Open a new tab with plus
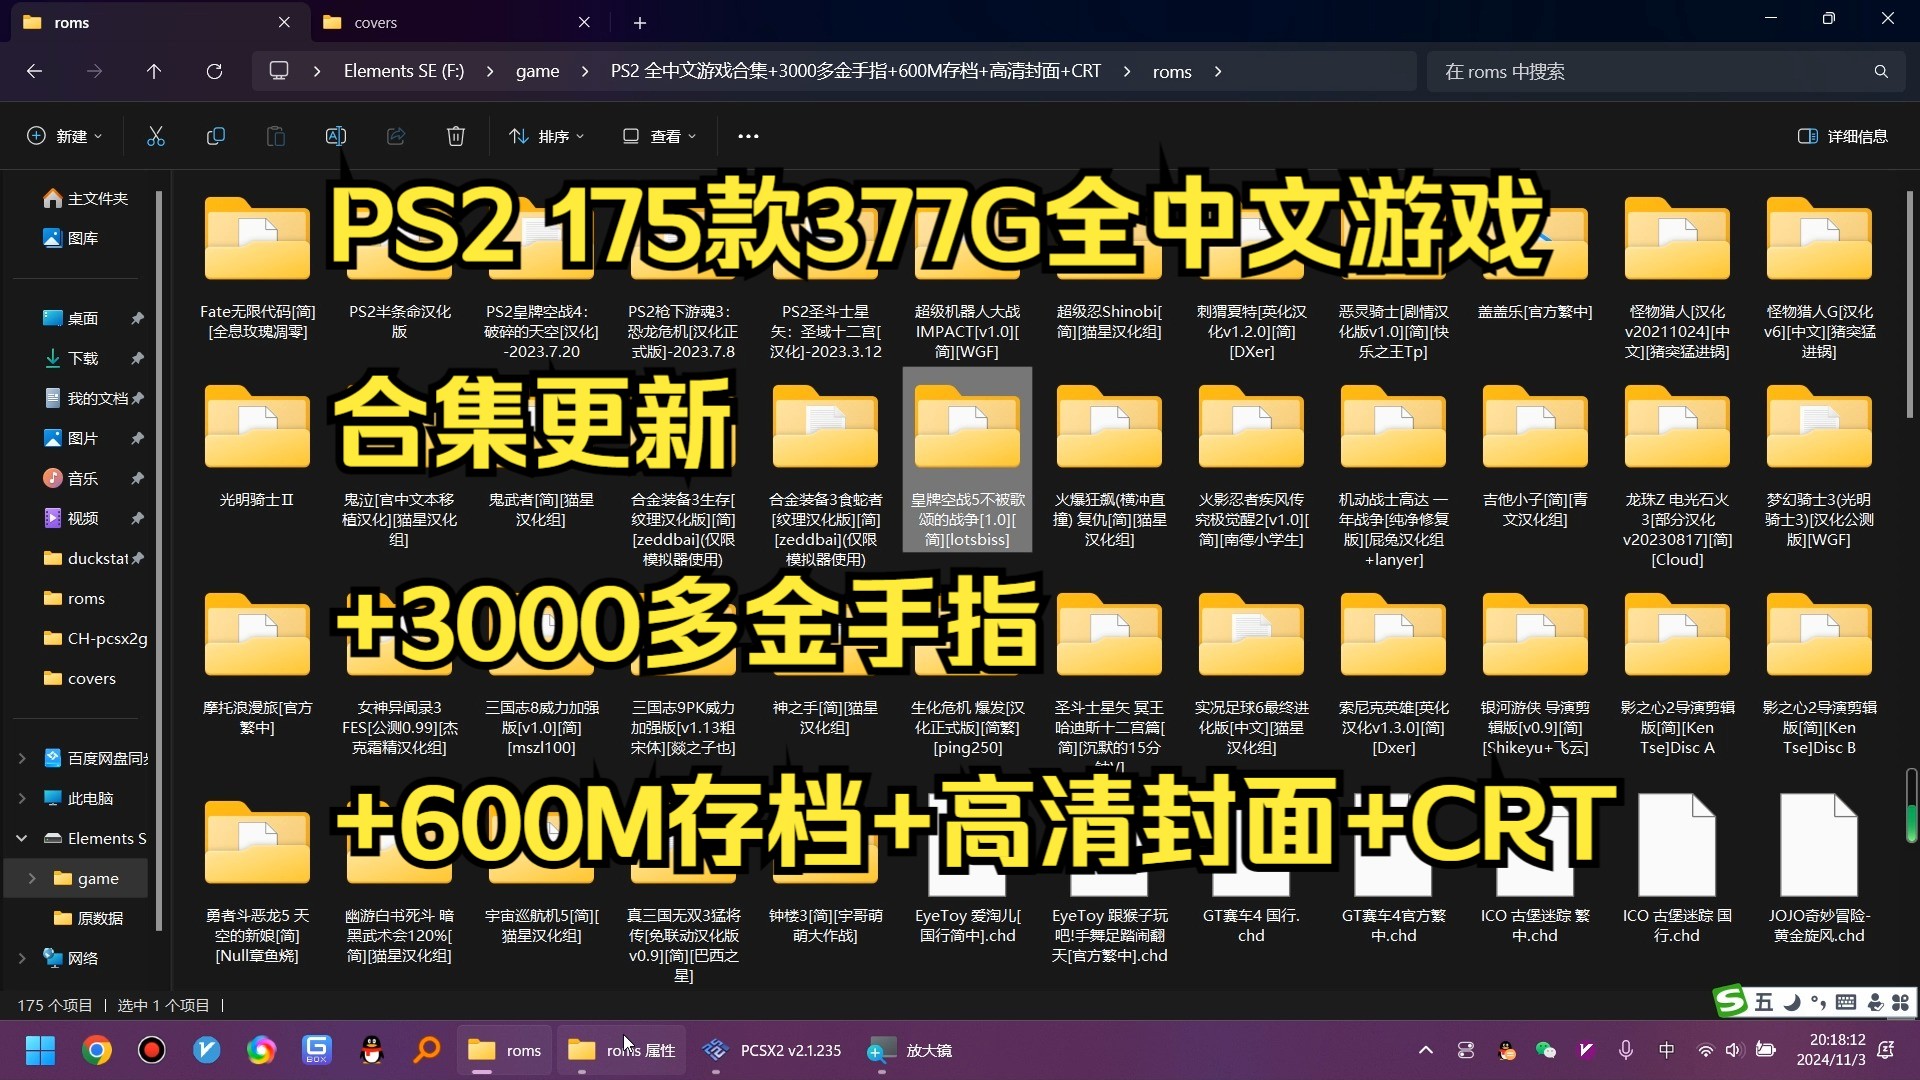The width and height of the screenshot is (1920, 1080). 640,22
